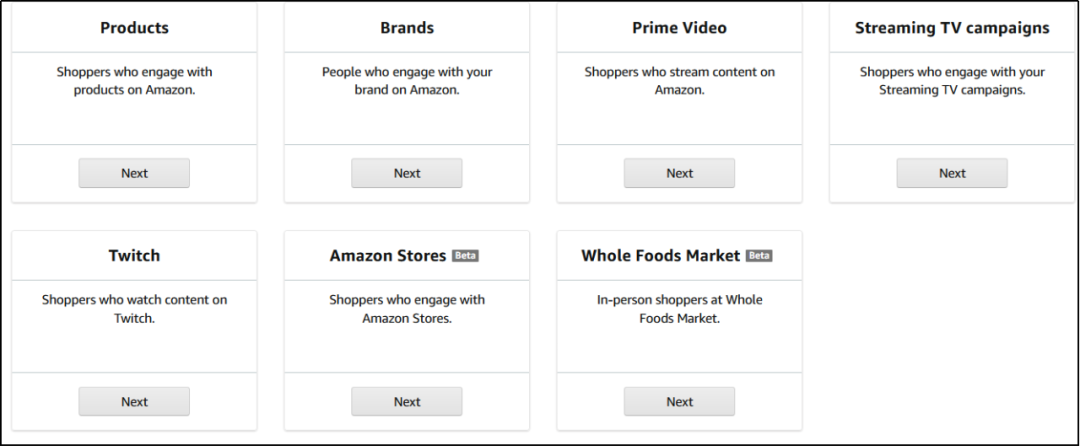
Task: Click the 'Shoppers who stream content' description
Action: click(x=679, y=81)
